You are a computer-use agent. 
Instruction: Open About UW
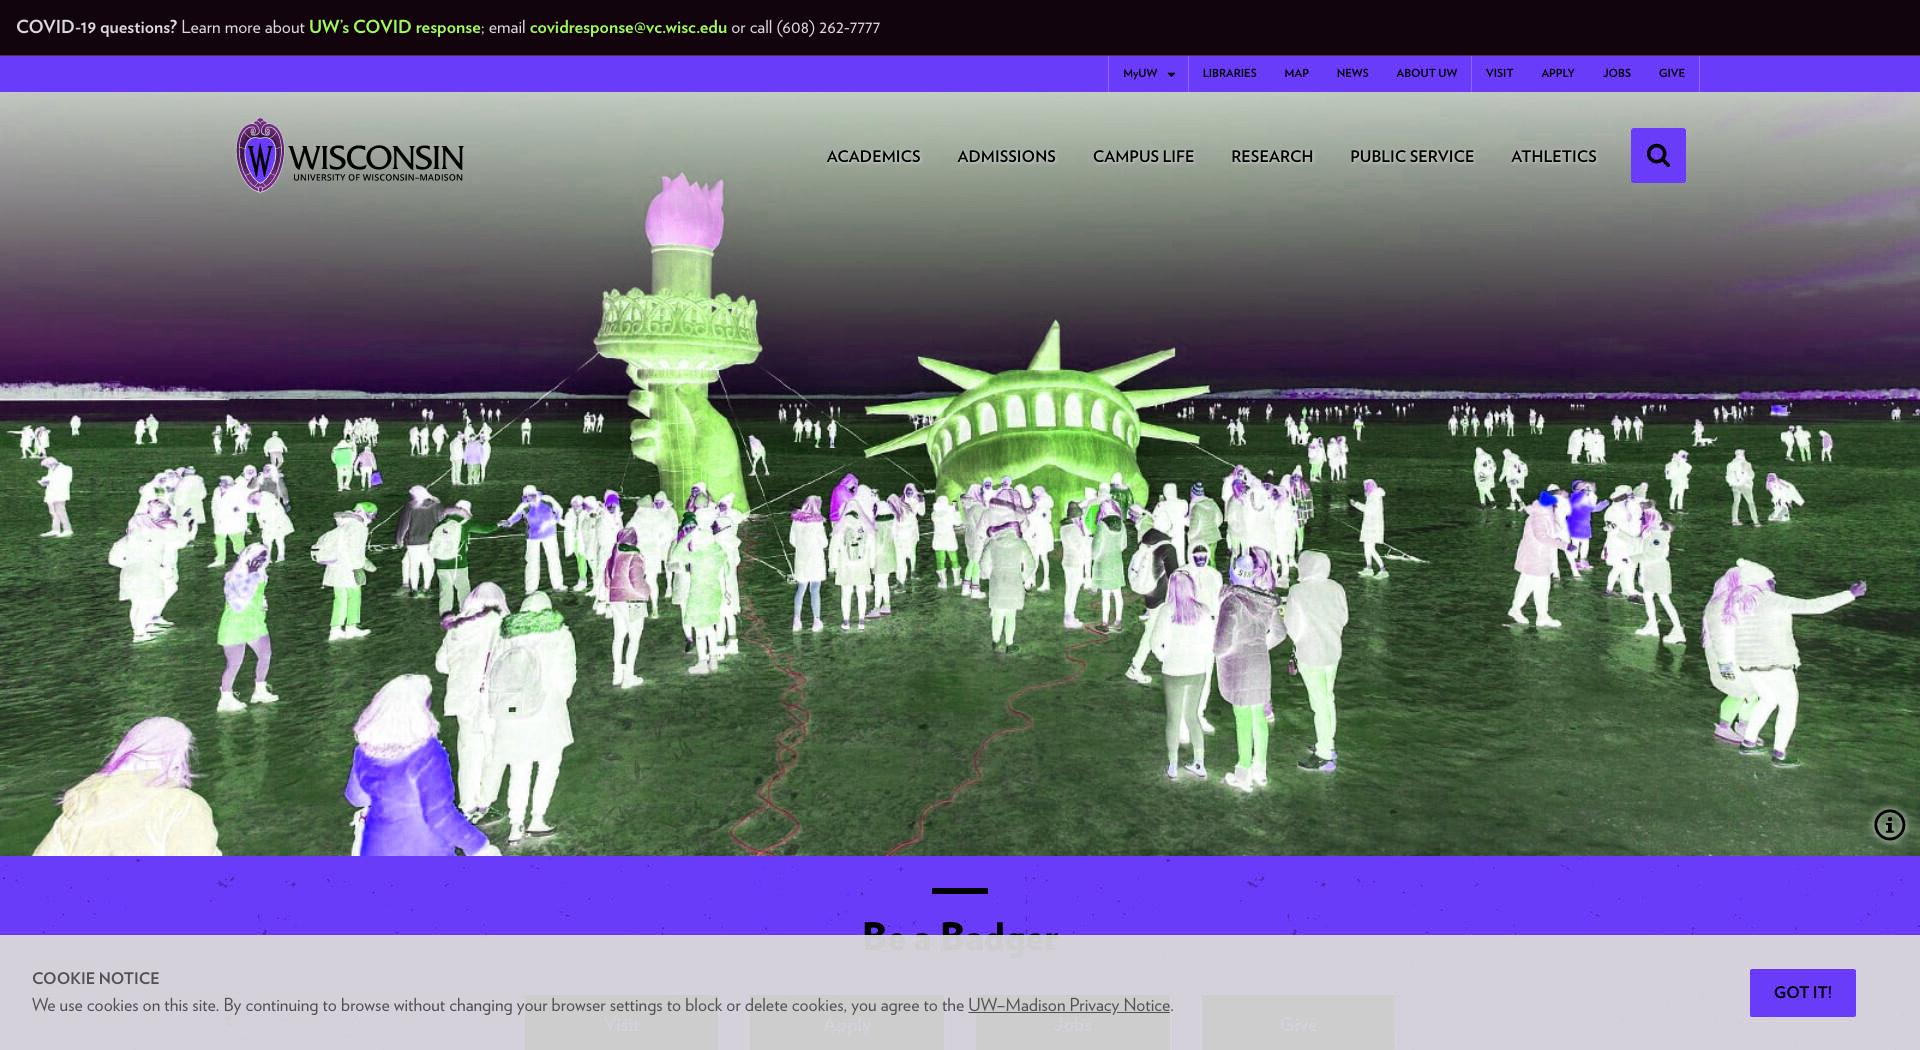coord(1426,73)
